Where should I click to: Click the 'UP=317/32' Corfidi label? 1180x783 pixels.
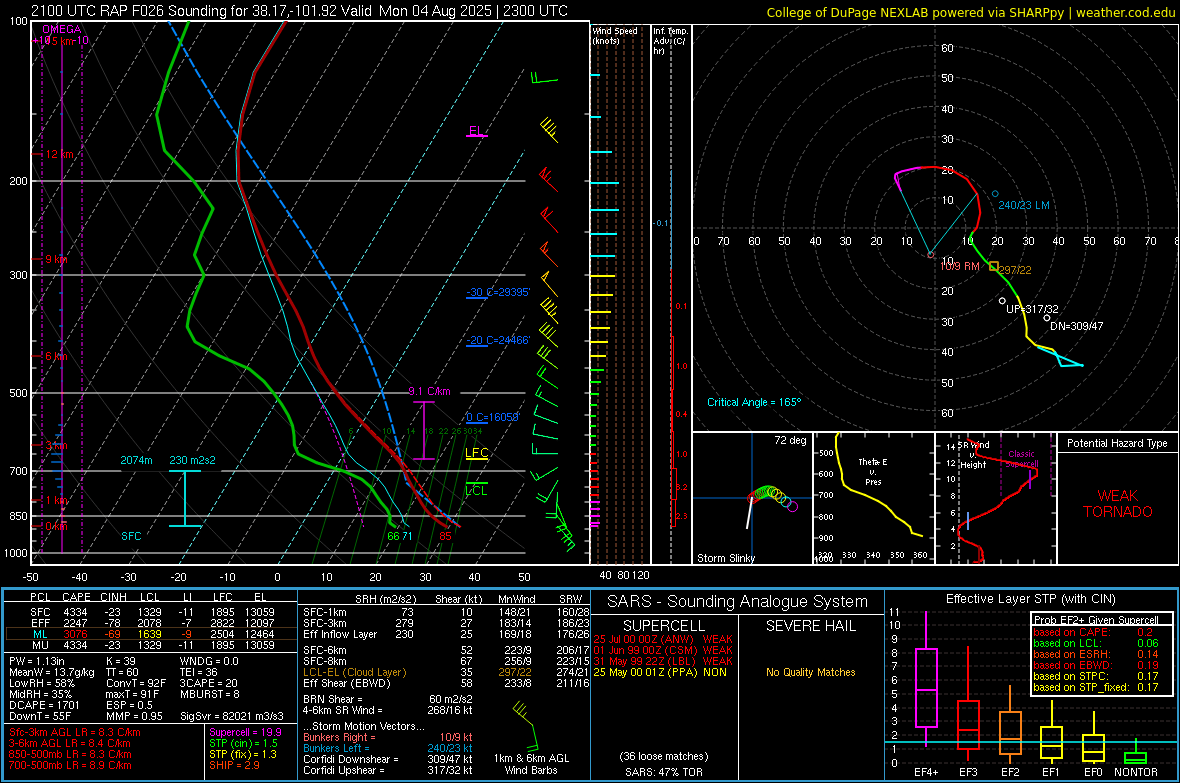[1032, 309]
